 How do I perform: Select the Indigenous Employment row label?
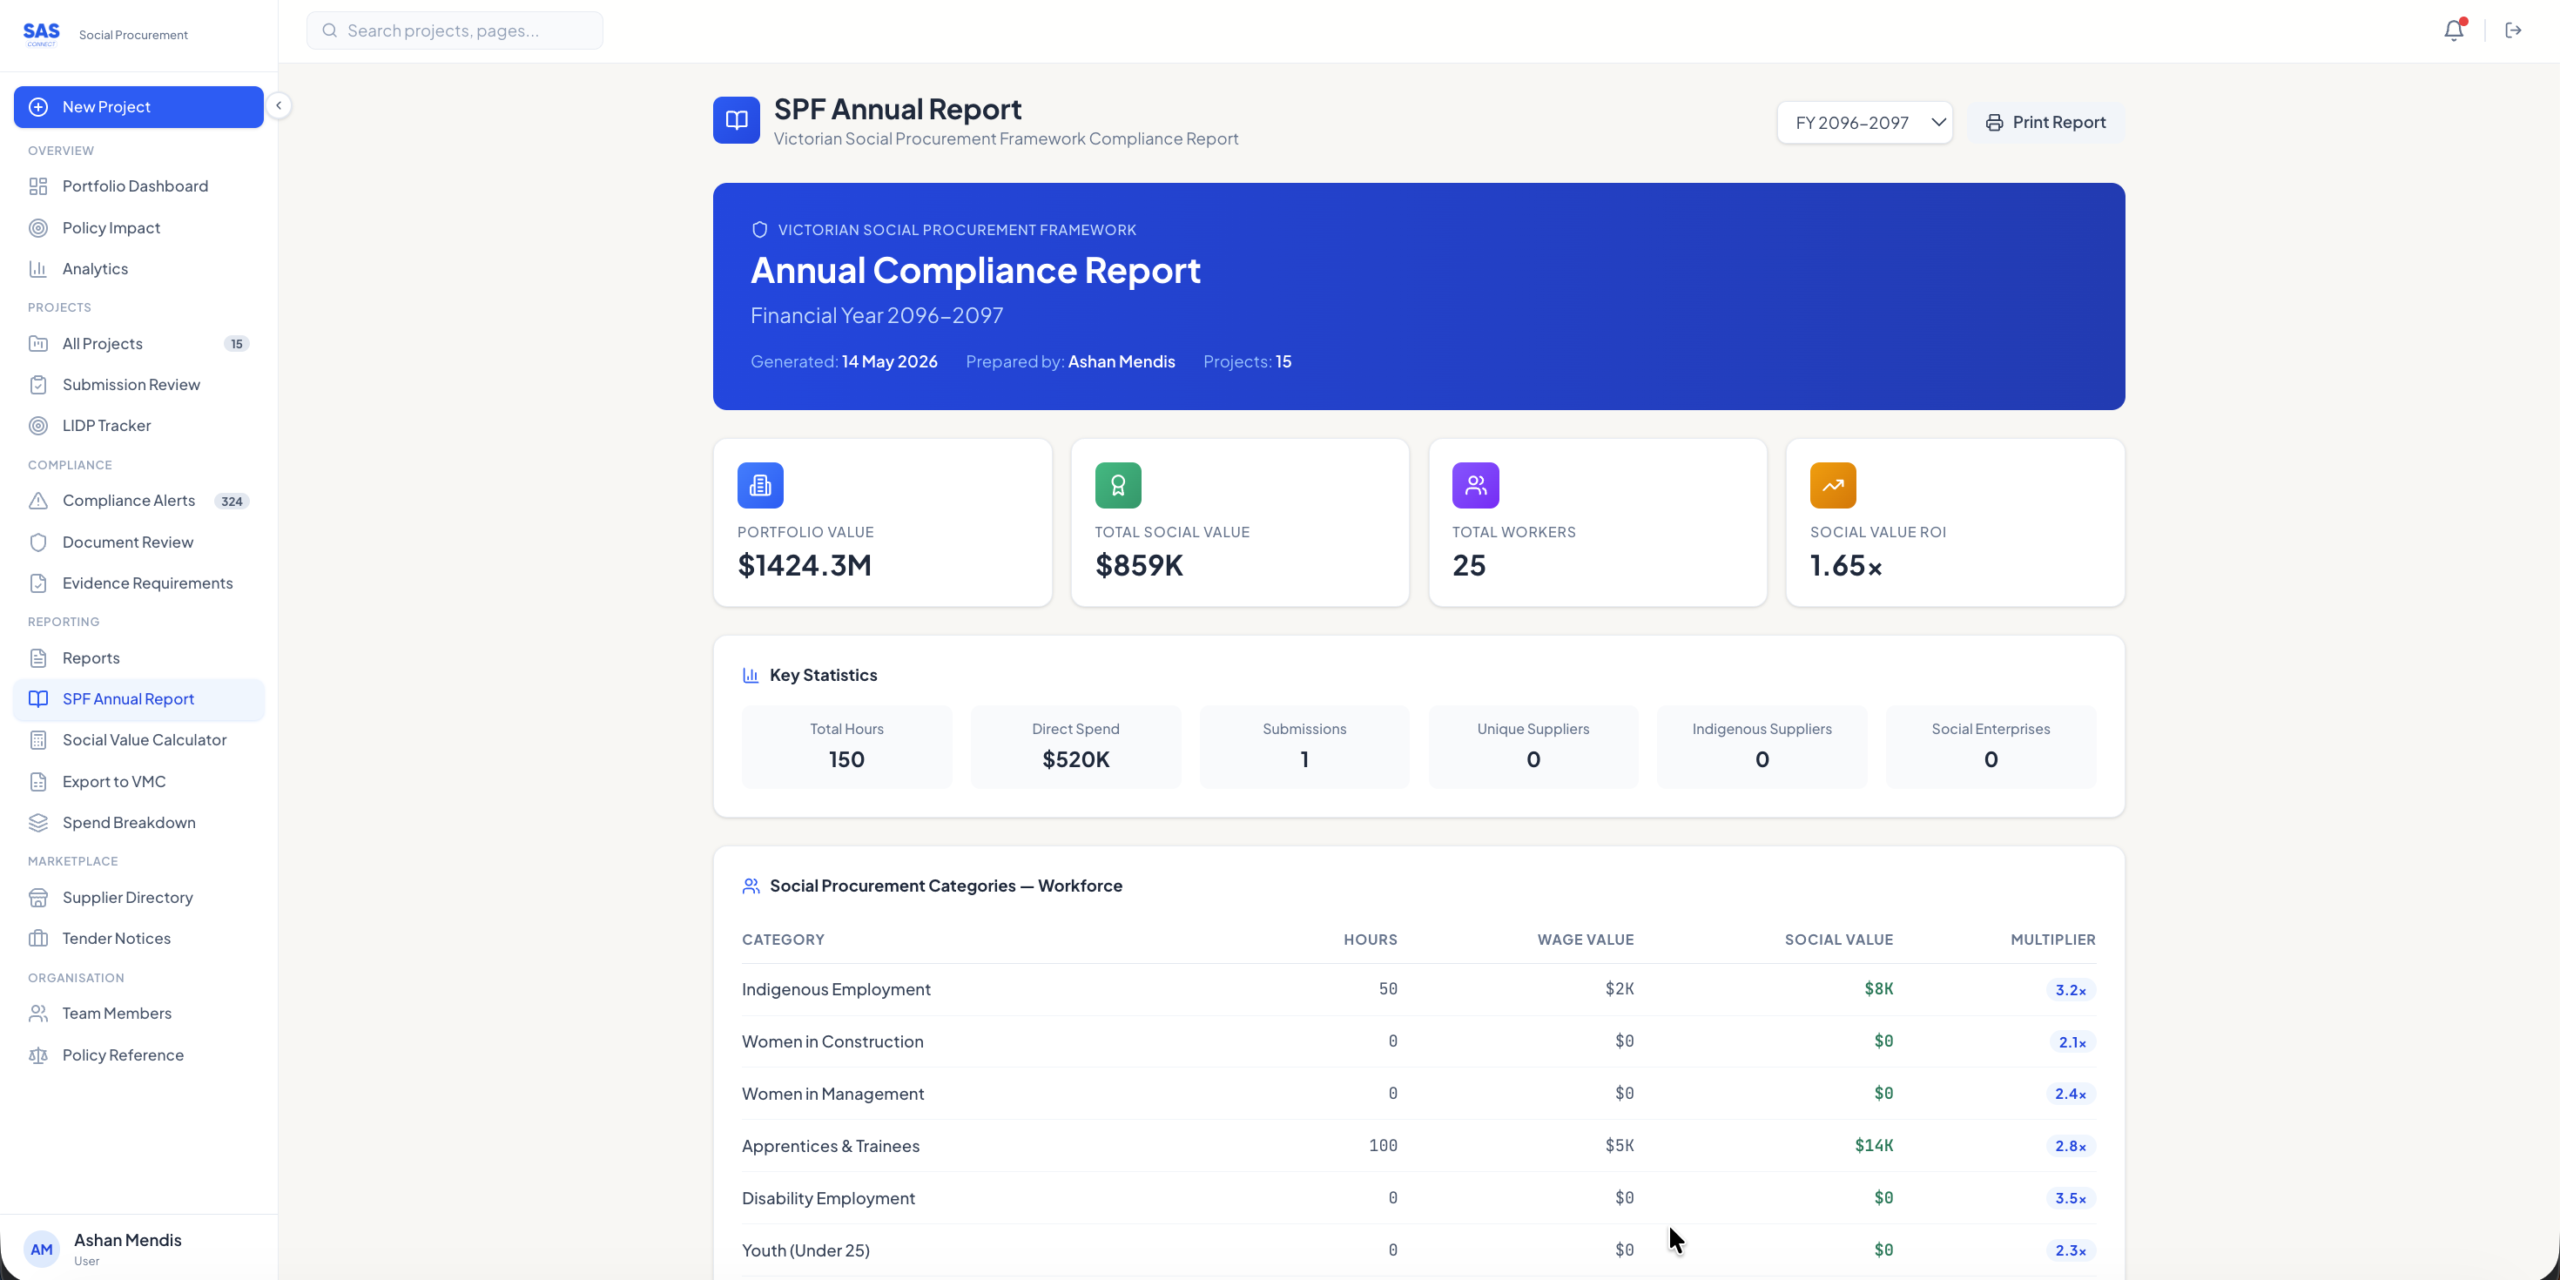tap(836, 989)
